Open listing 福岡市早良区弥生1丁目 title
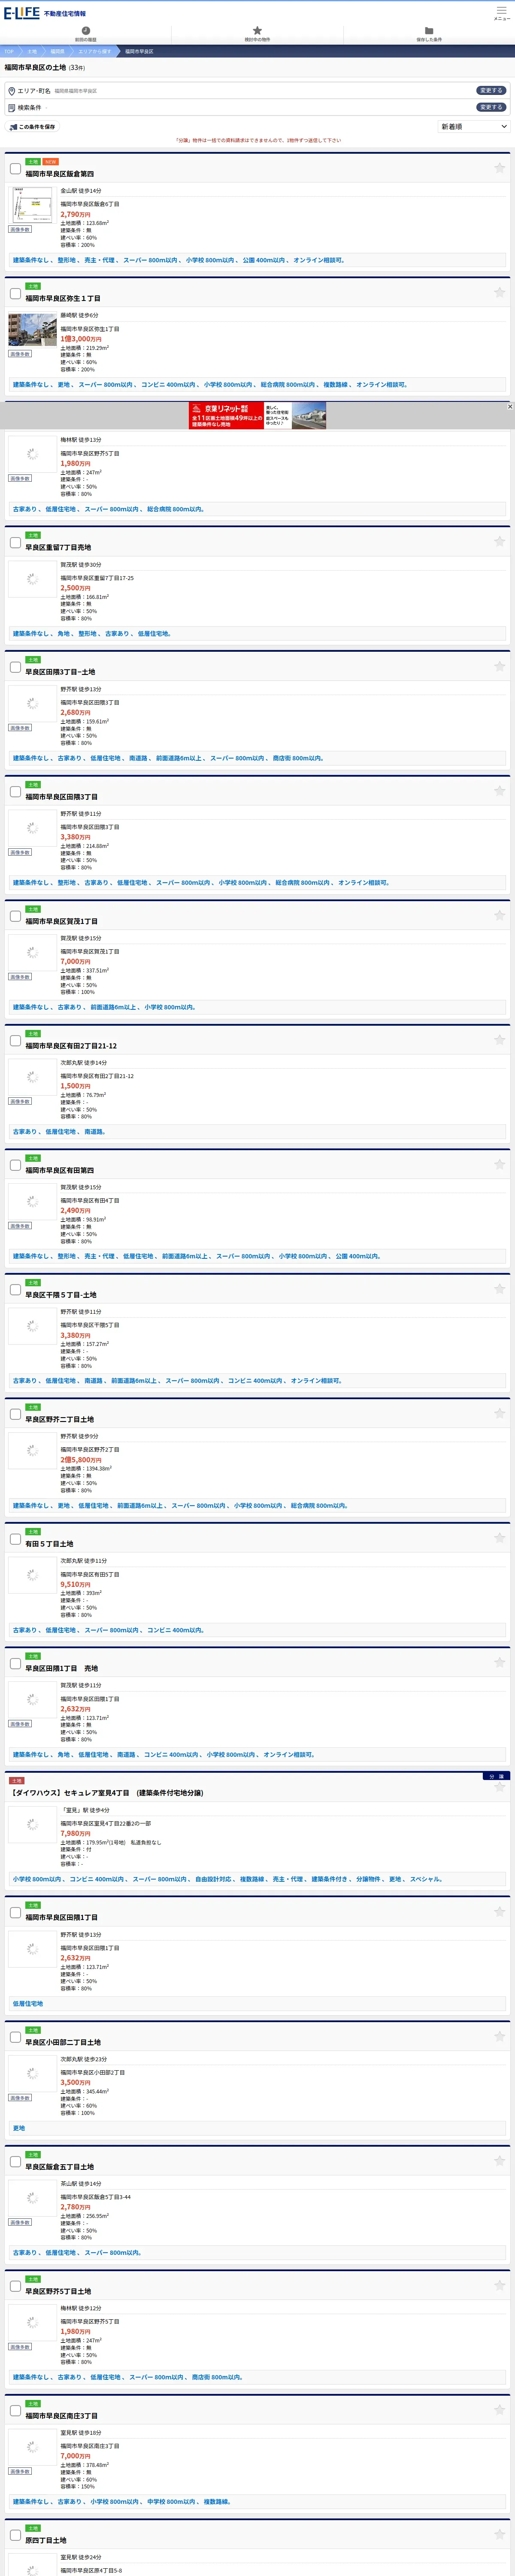 63,298
